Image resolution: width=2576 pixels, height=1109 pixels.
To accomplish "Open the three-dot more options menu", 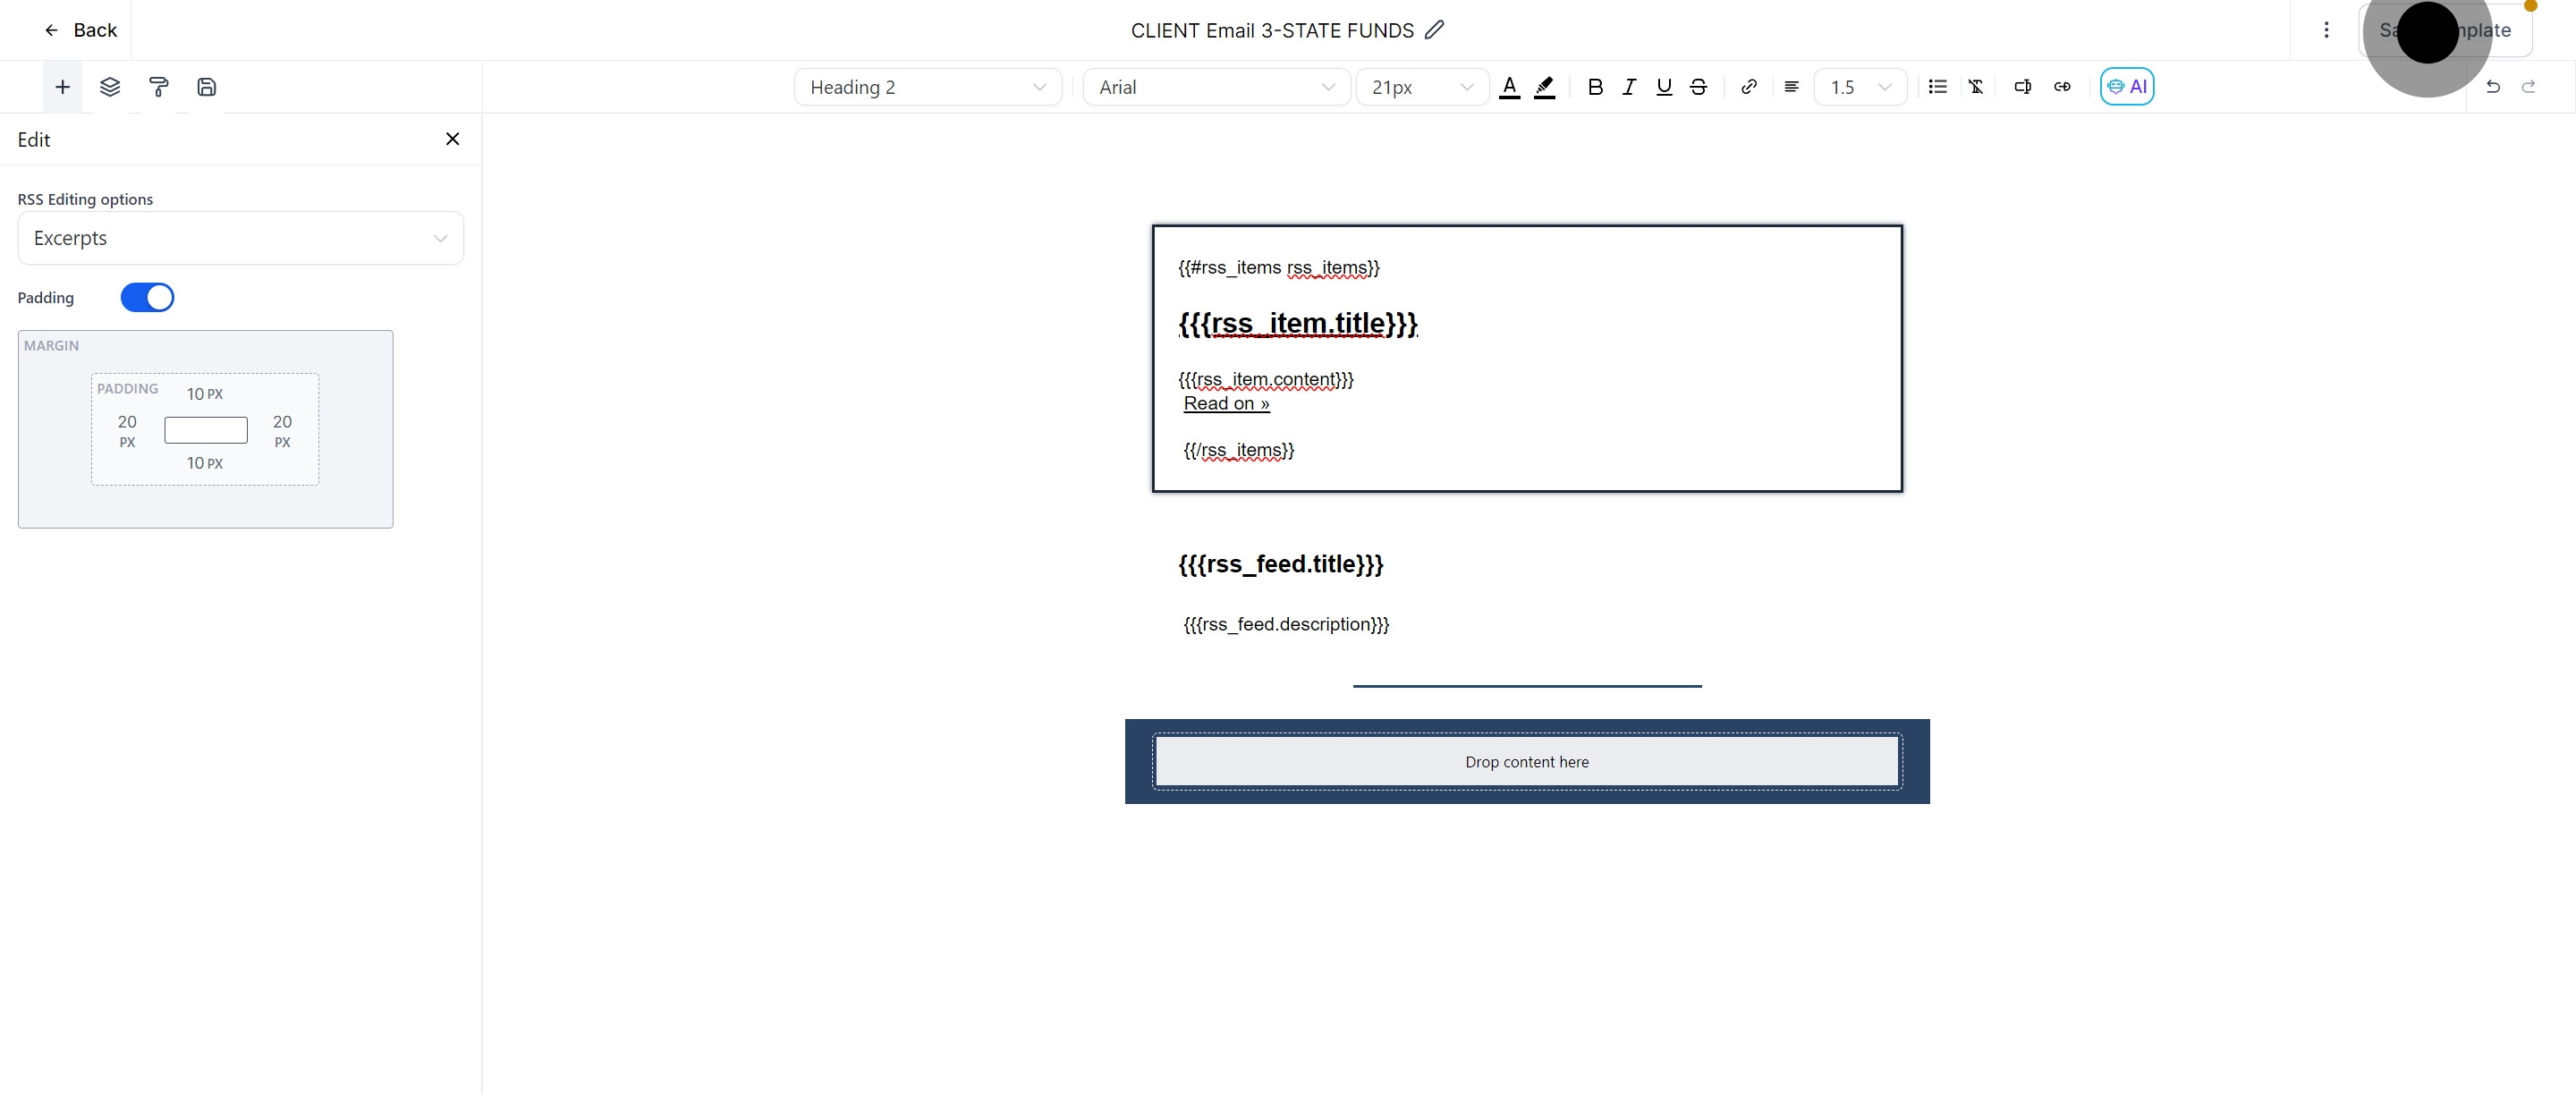I will click(x=2326, y=30).
